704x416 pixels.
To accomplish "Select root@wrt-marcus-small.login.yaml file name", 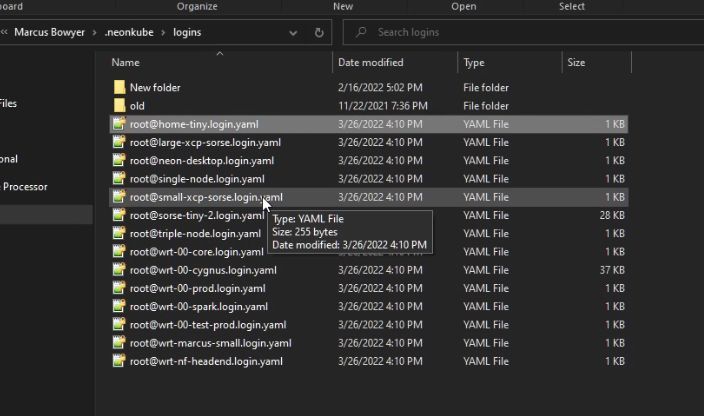I will (x=211, y=343).
